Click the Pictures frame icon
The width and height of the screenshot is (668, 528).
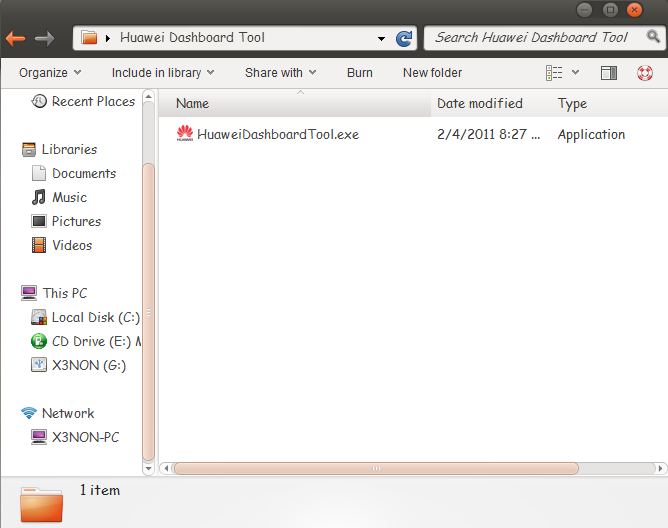click(39, 221)
